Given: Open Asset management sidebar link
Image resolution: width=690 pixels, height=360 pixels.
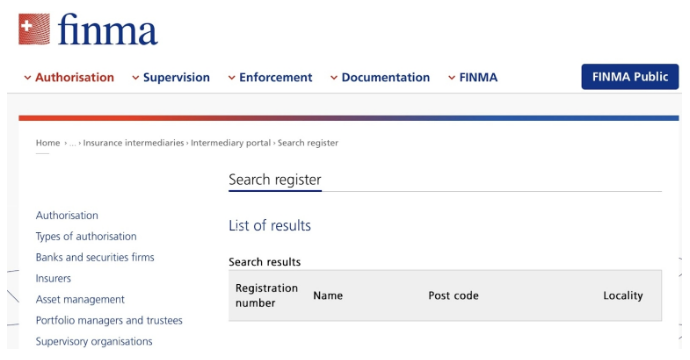Looking at the screenshot, I should (x=80, y=299).
